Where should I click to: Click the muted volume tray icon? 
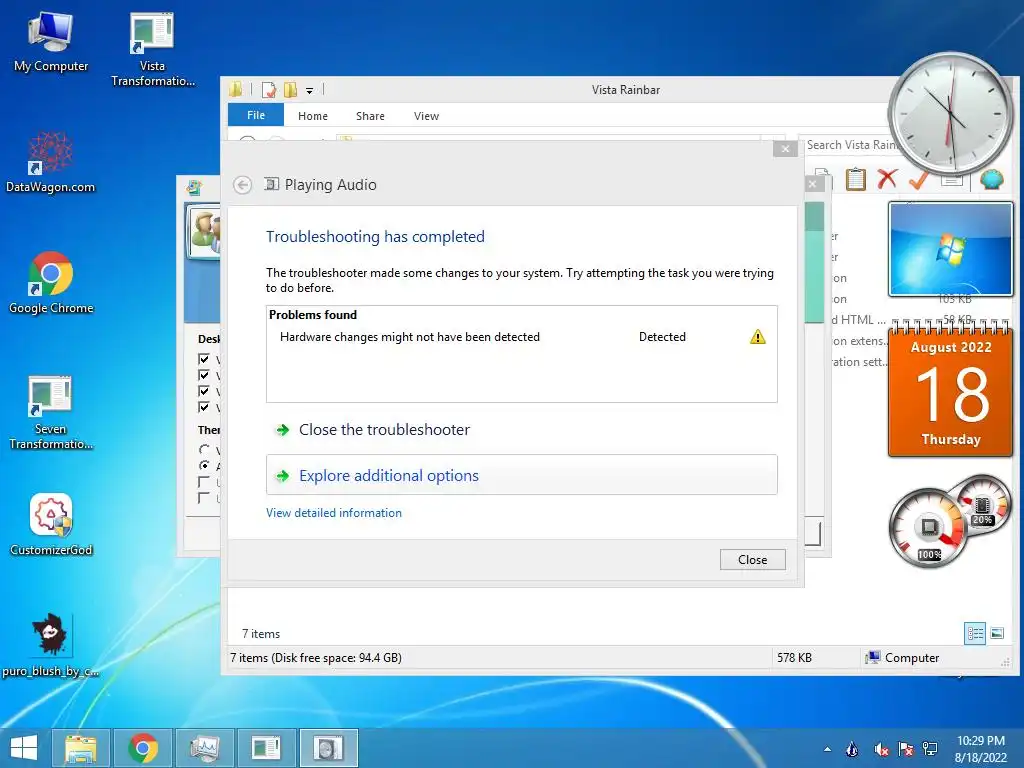coord(881,749)
